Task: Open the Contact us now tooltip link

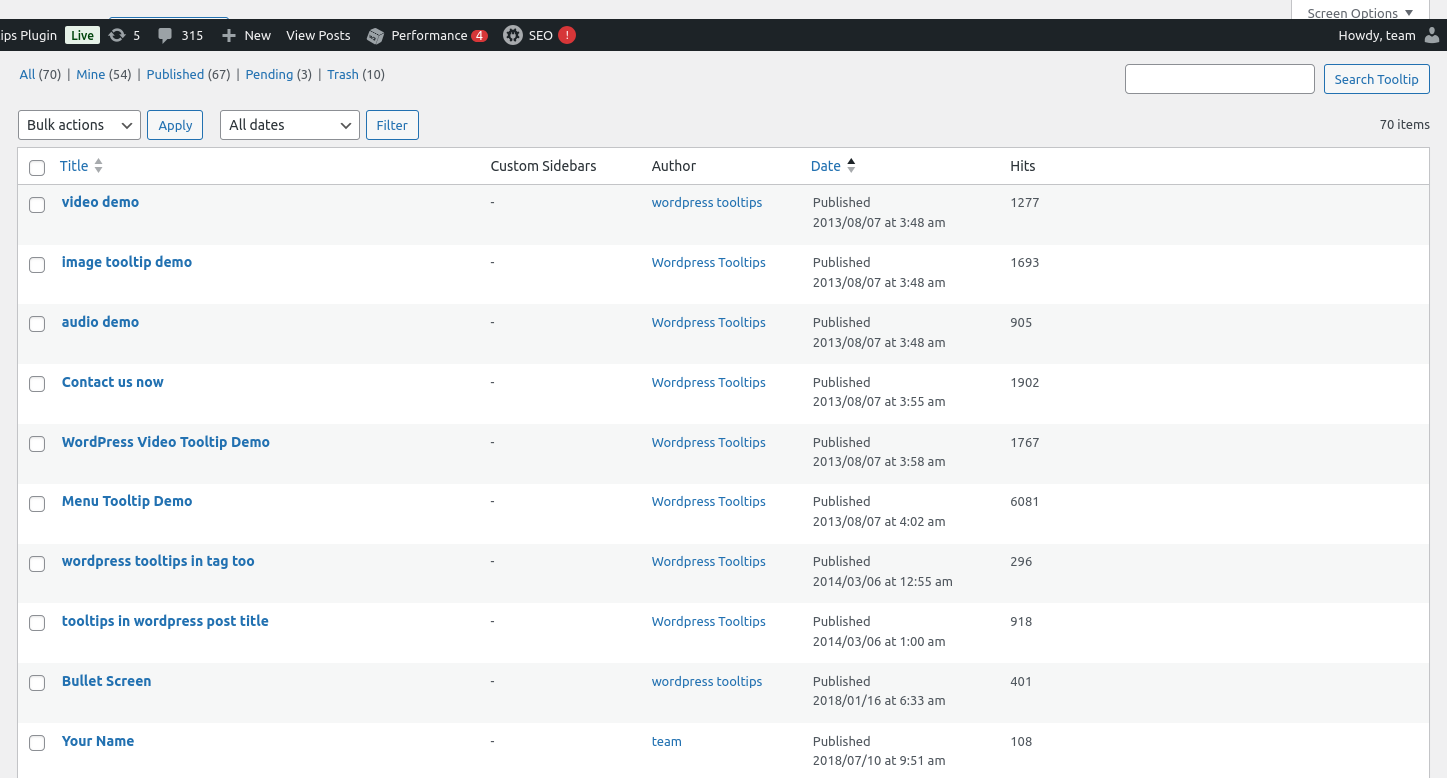Action: point(112,382)
